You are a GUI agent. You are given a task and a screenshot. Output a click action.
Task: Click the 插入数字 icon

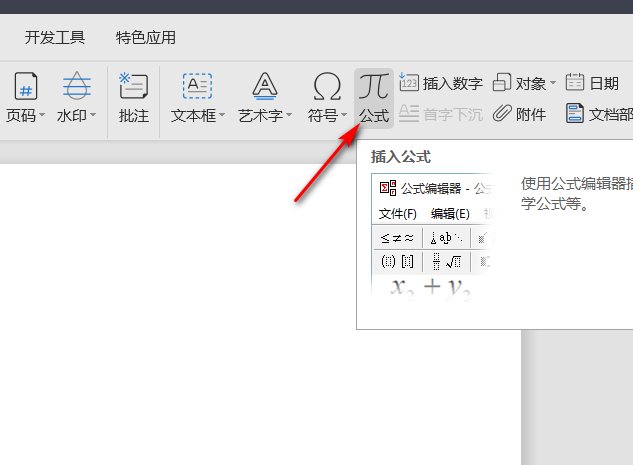[x=409, y=82]
